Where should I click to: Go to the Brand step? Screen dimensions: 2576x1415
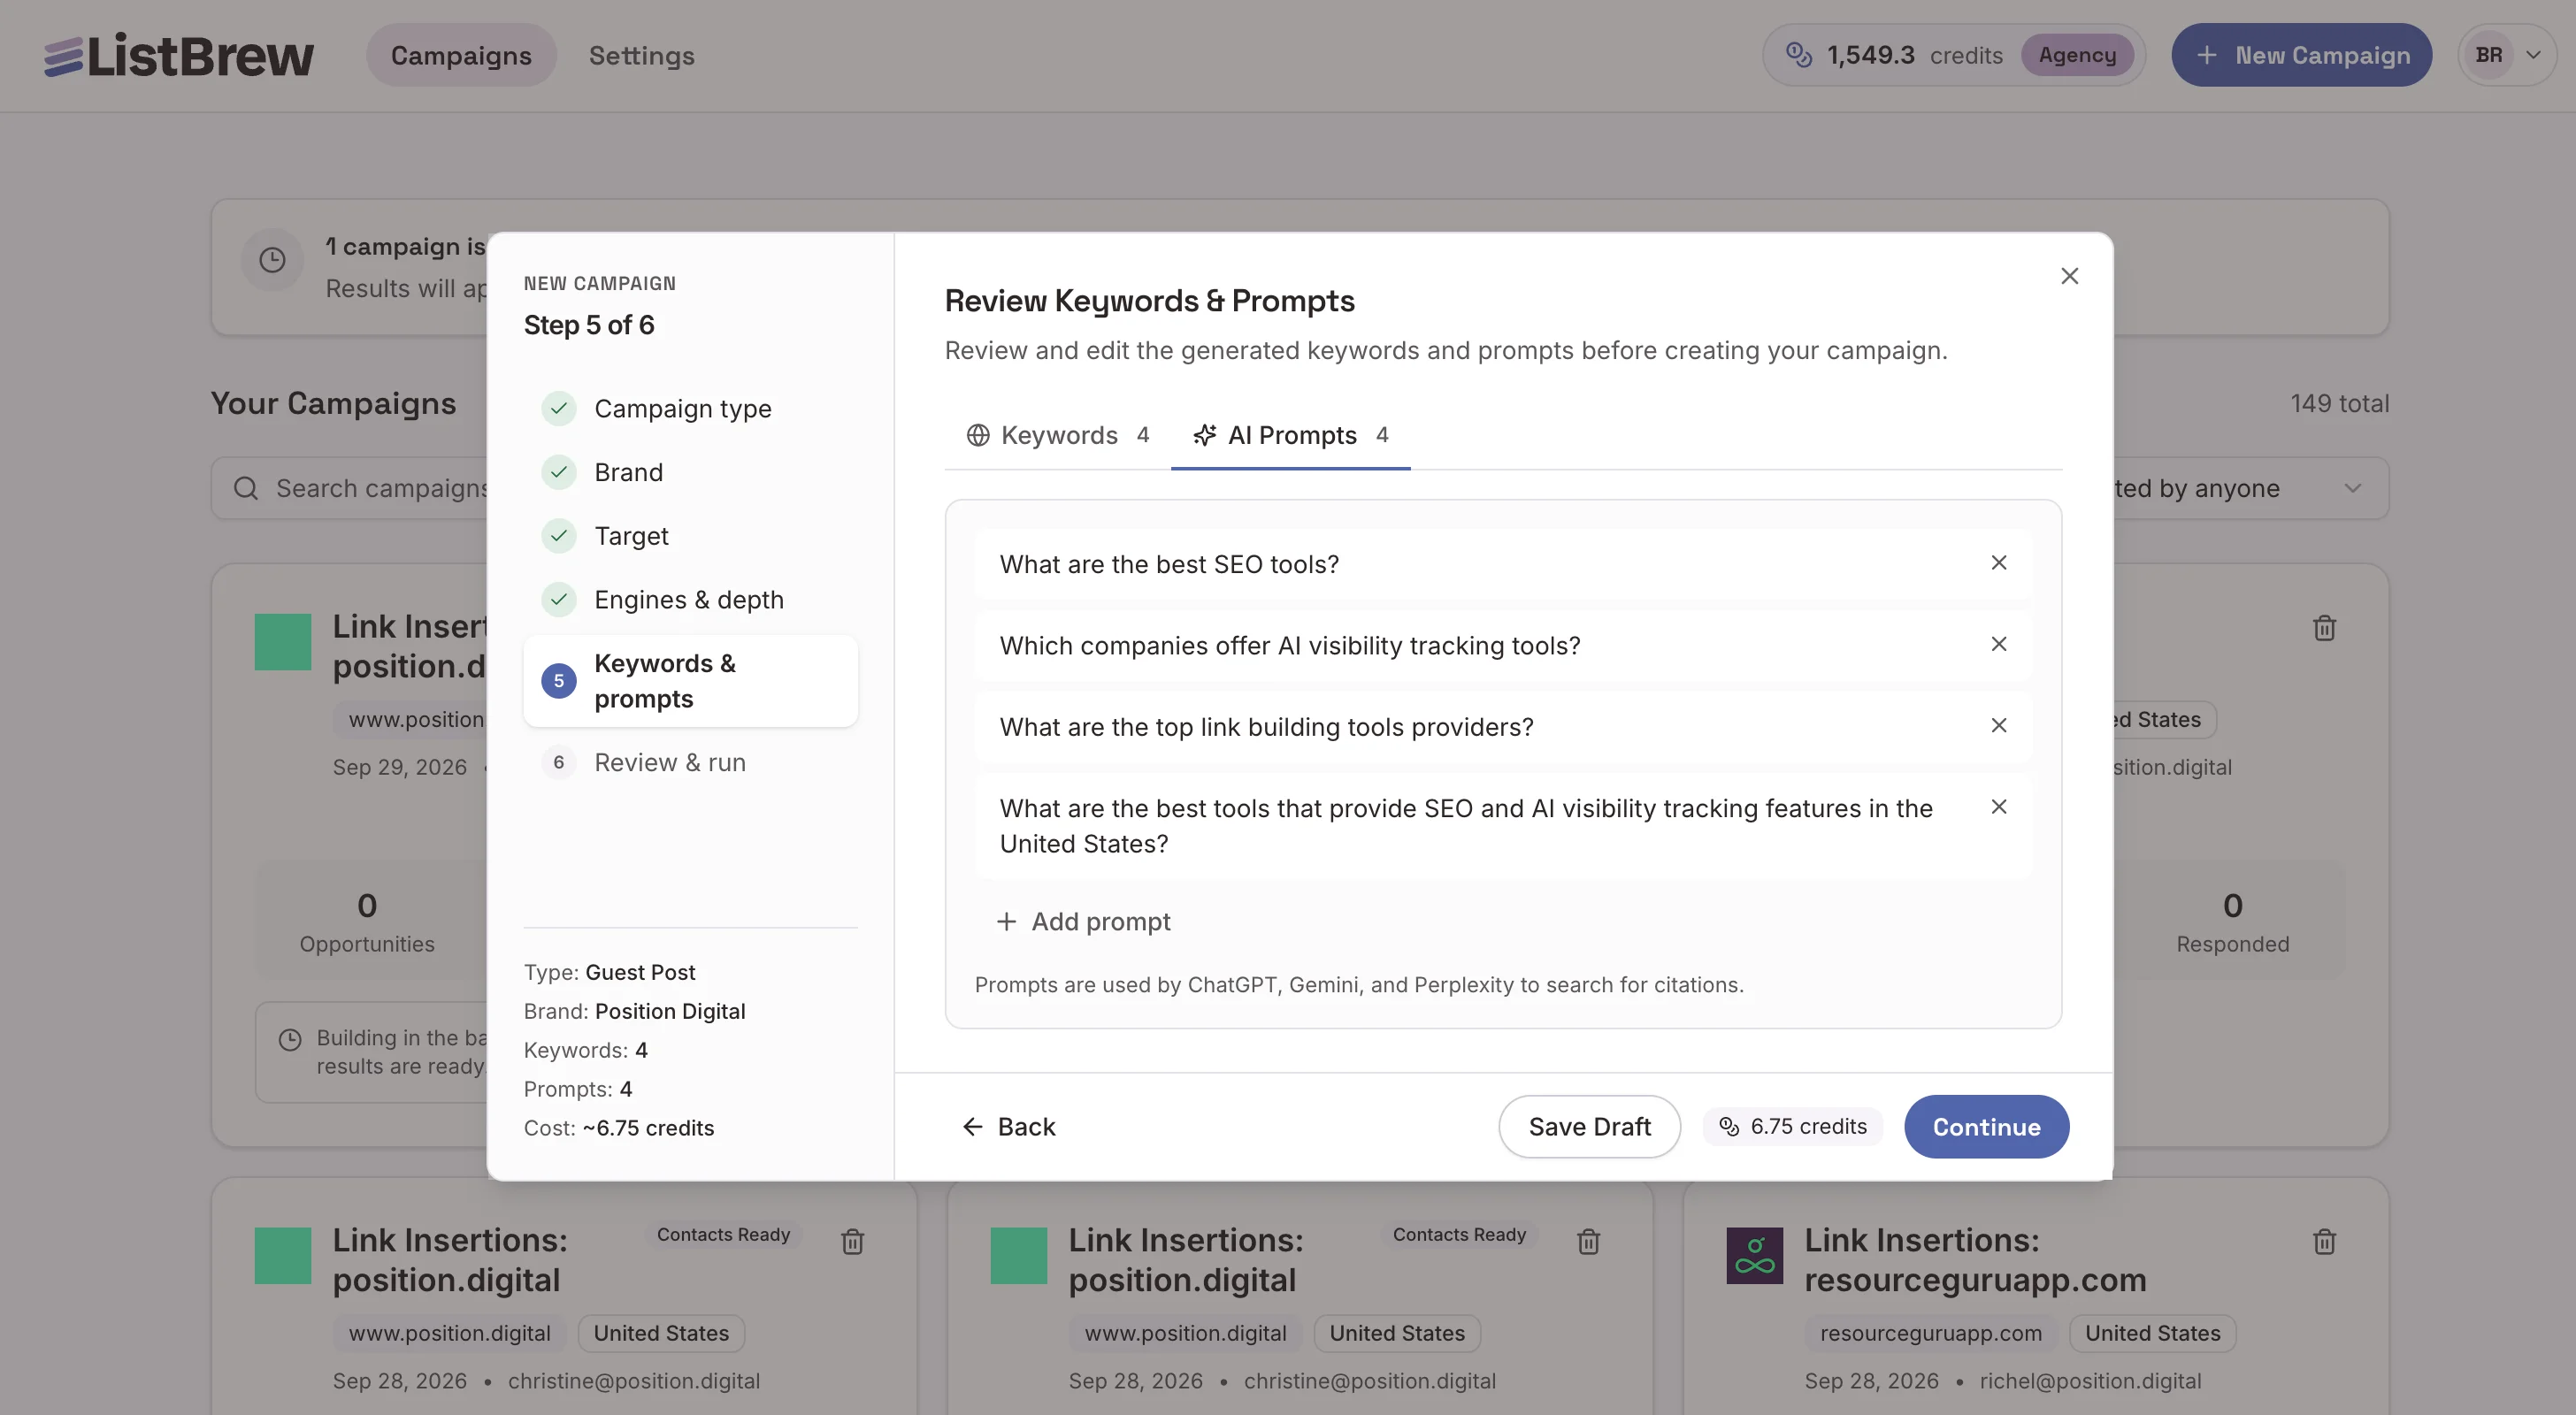[690, 472]
